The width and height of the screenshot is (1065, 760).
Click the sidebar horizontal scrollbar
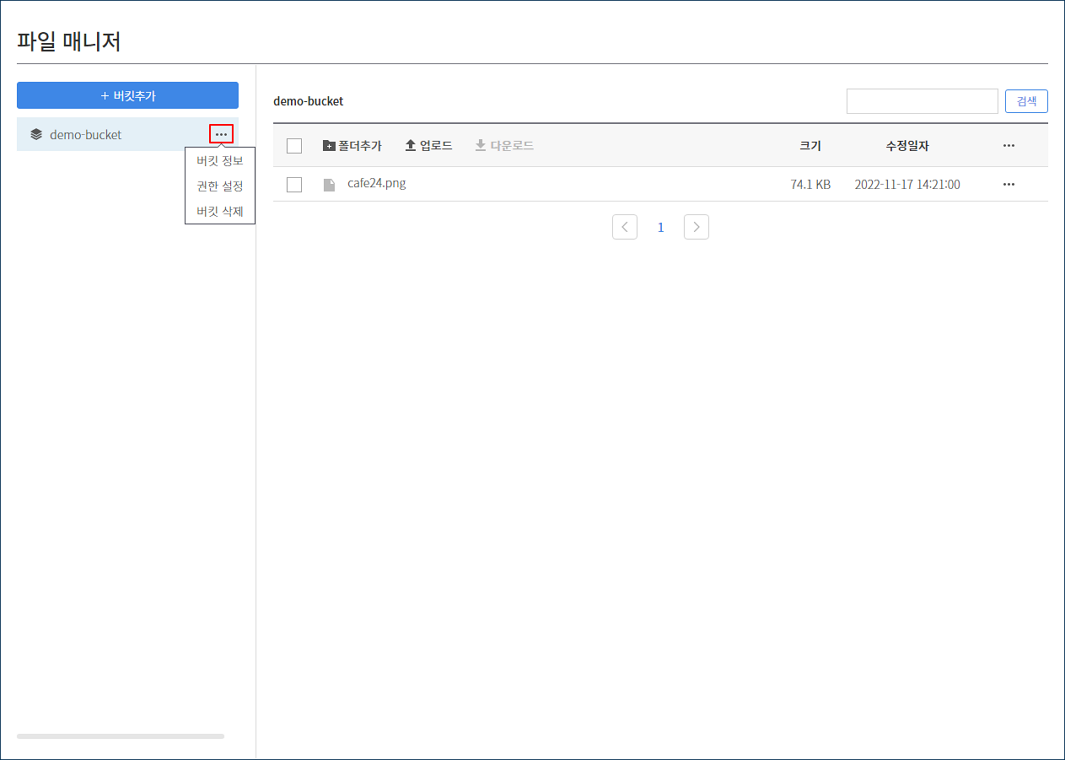120,736
